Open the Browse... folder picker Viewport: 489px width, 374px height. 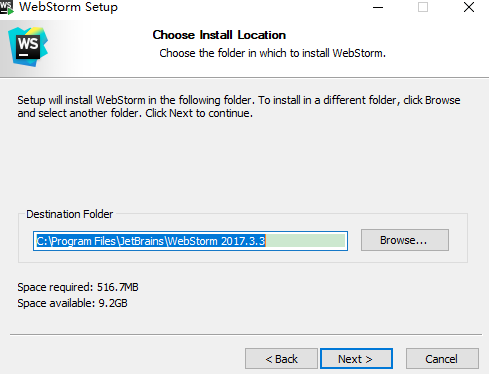405,240
